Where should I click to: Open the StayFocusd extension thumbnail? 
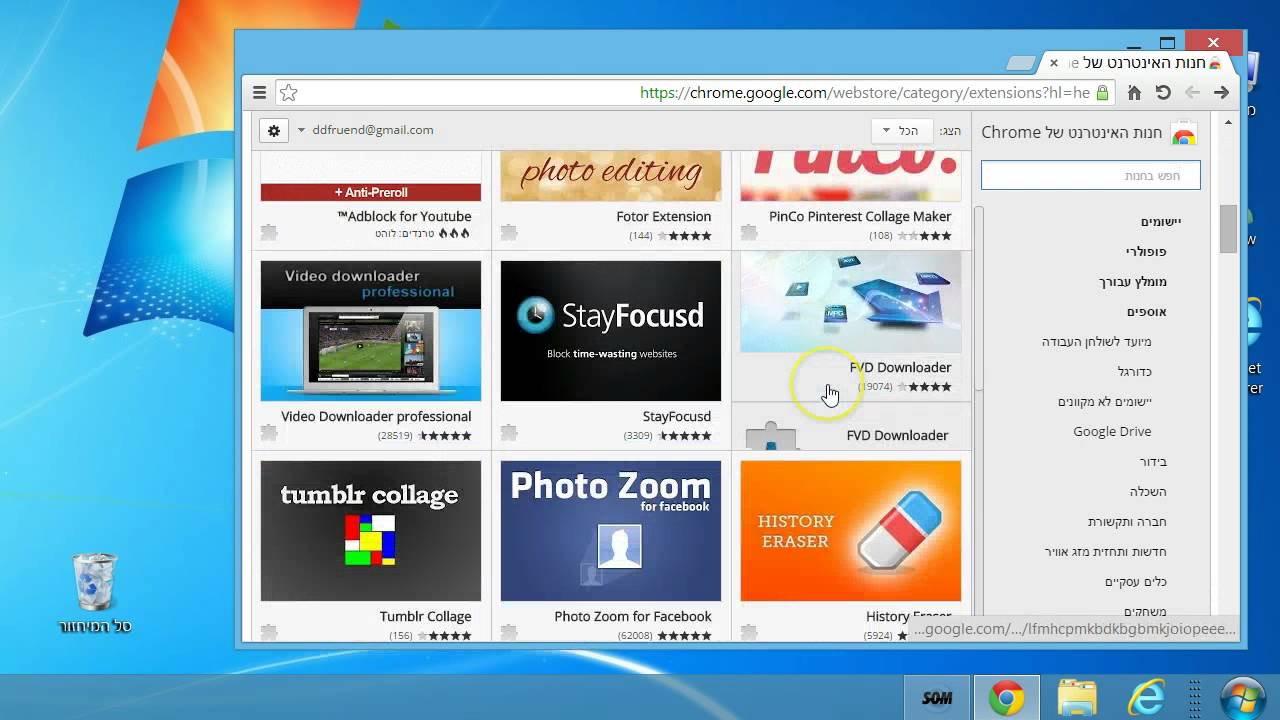[x=611, y=331]
